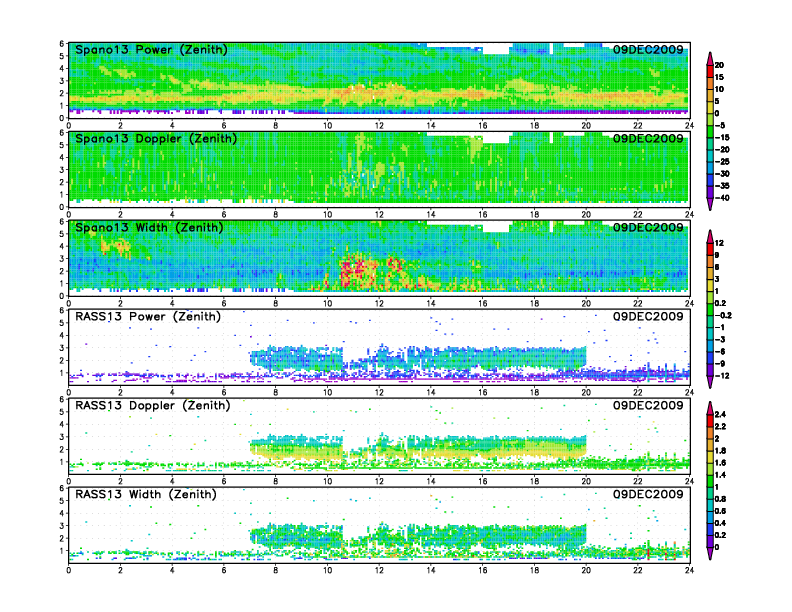Click the 09DEC2009 date in RASS13 Doppler panel

pyautogui.click(x=648, y=405)
